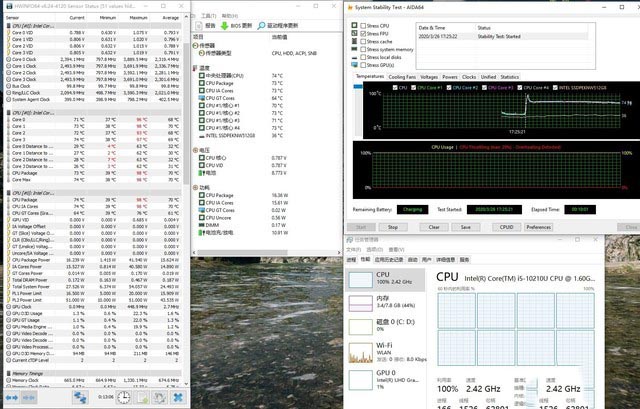The width and height of the screenshot is (640, 409).
Task: Switch to Statistics tab
Action: point(510,77)
